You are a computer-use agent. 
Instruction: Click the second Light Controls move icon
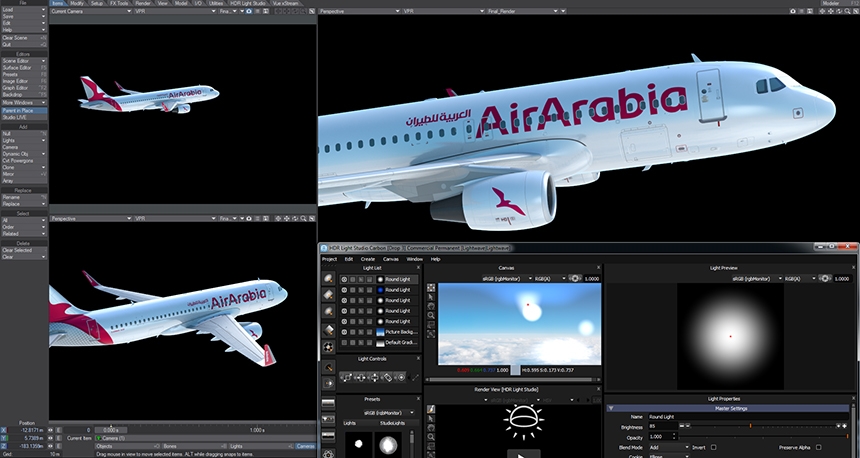tap(360, 377)
